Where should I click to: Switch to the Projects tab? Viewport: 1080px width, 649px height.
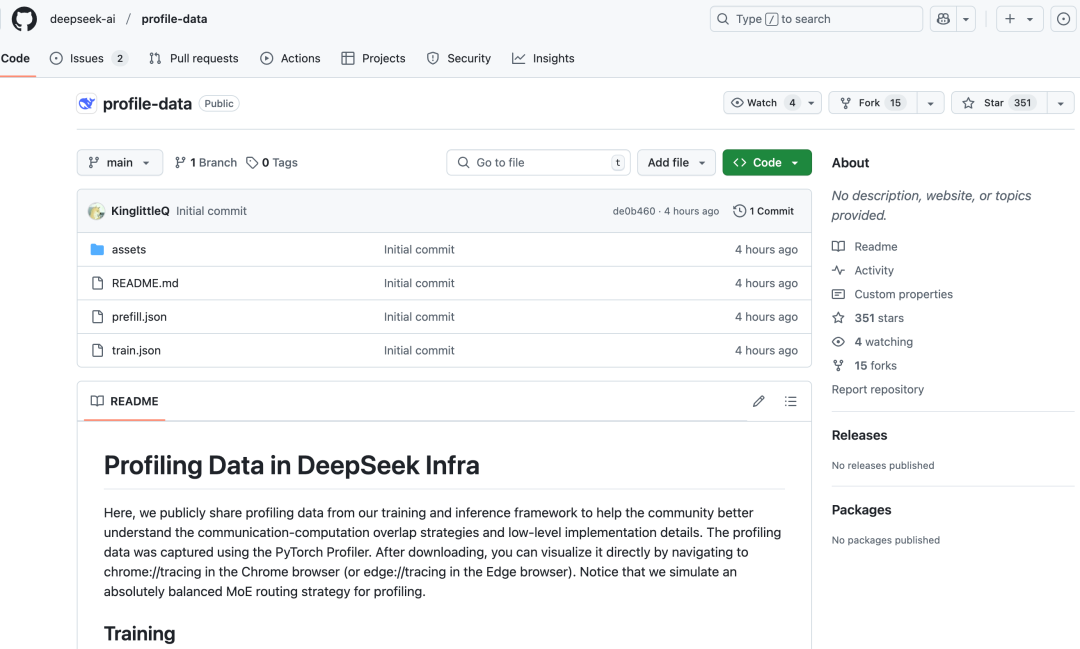point(373,59)
